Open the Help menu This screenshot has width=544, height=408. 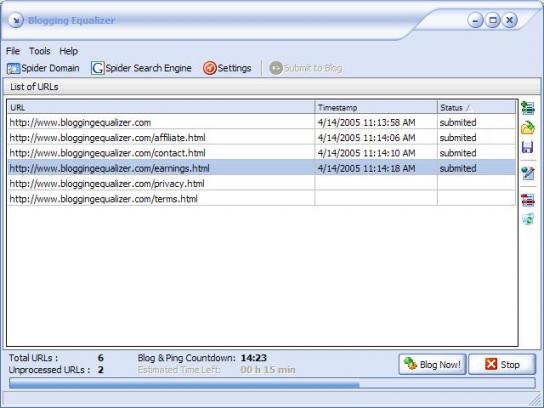point(68,51)
